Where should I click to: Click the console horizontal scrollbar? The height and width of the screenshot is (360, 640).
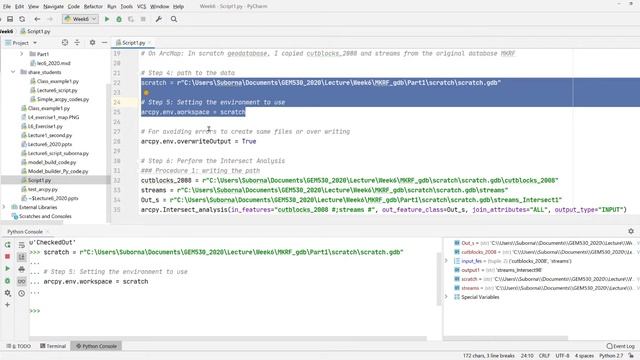pyautogui.click(x=228, y=338)
